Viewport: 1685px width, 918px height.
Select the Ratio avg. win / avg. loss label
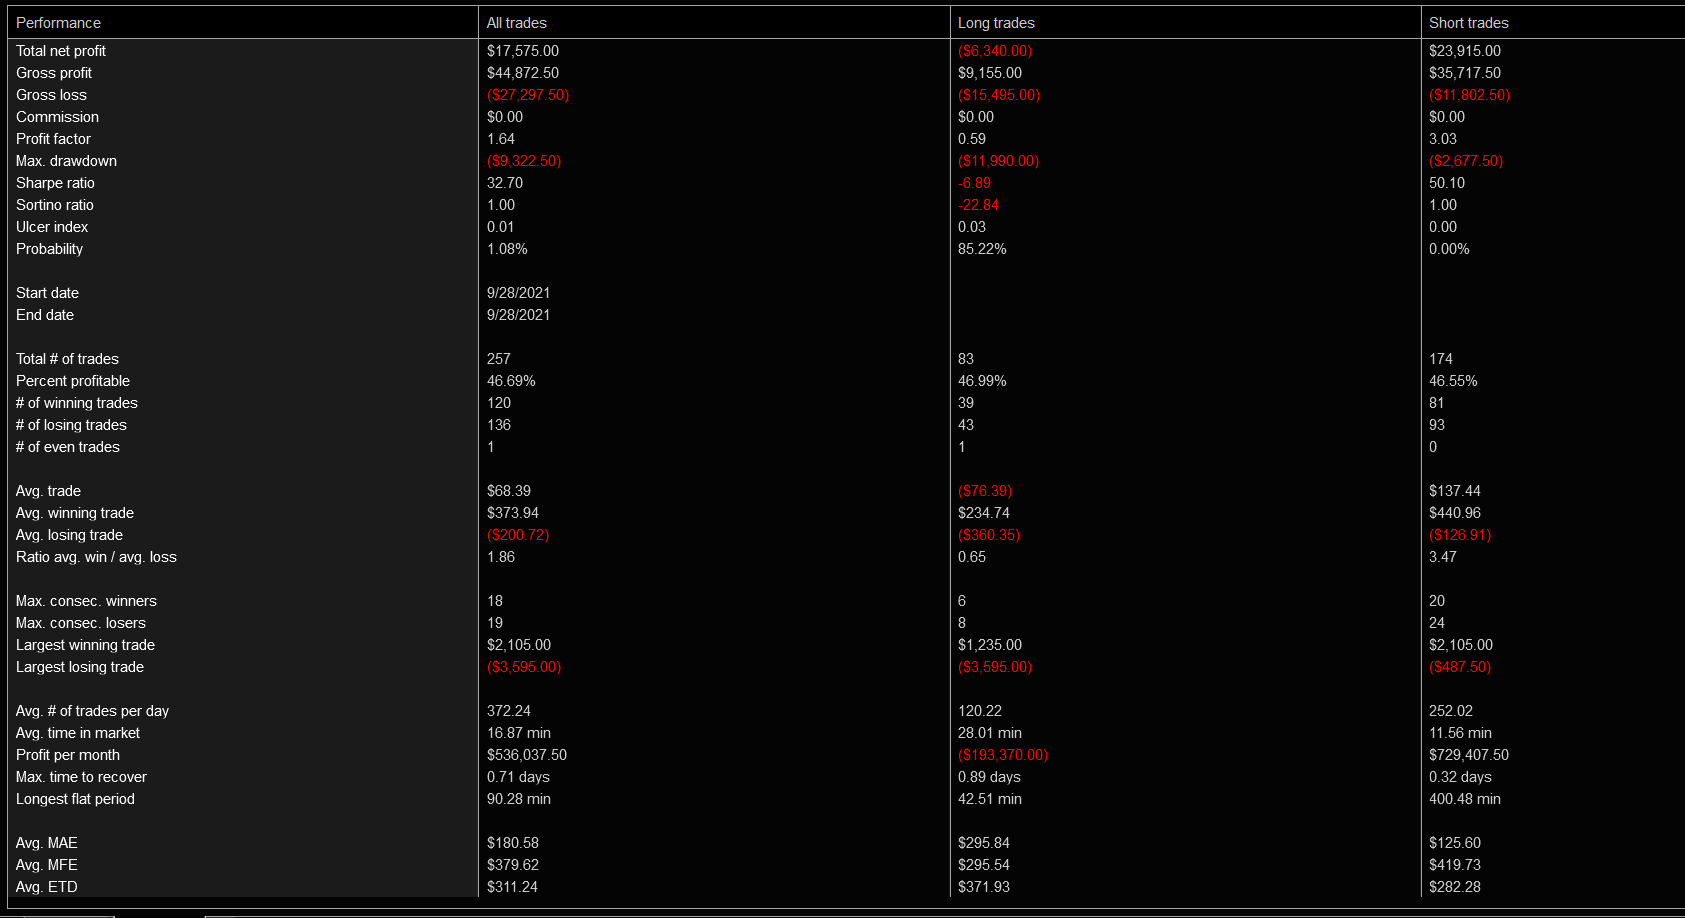tap(96, 557)
